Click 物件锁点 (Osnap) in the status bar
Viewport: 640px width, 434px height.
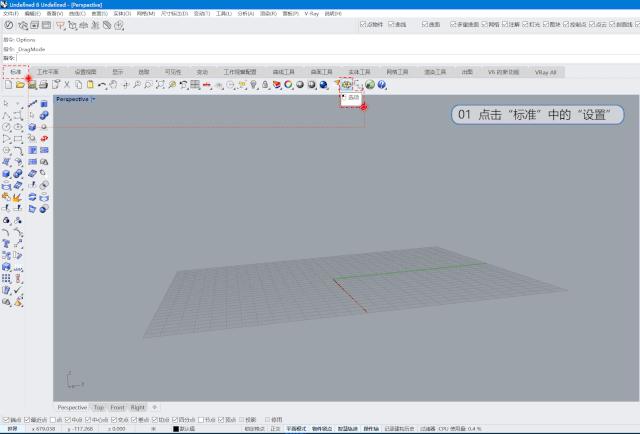[x=322, y=428]
